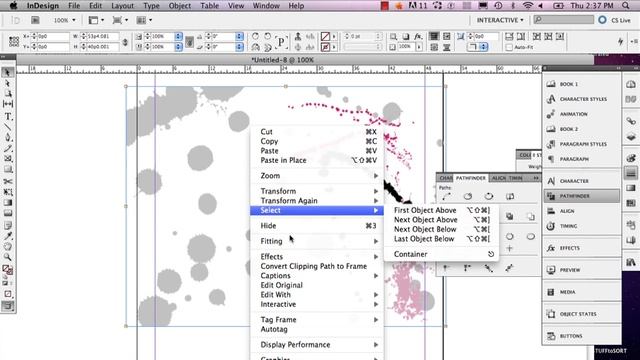Open the Interactive workspace dropdown

pyautogui.click(x=500, y=20)
